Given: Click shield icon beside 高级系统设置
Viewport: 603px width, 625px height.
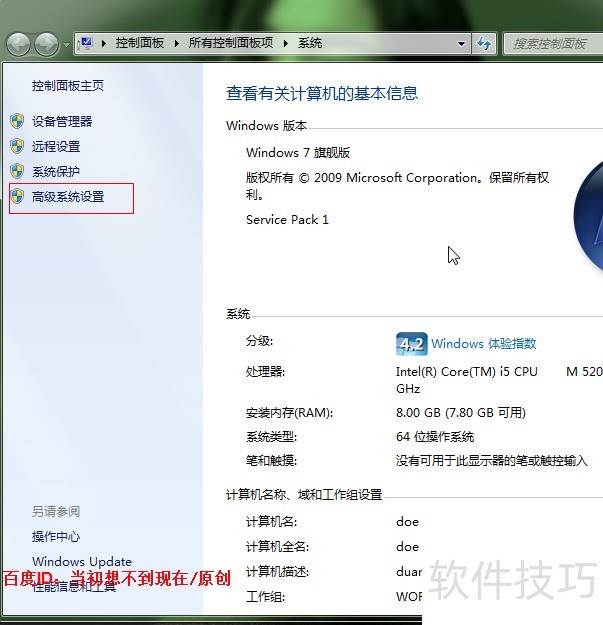Looking at the screenshot, I should (17, 196).
